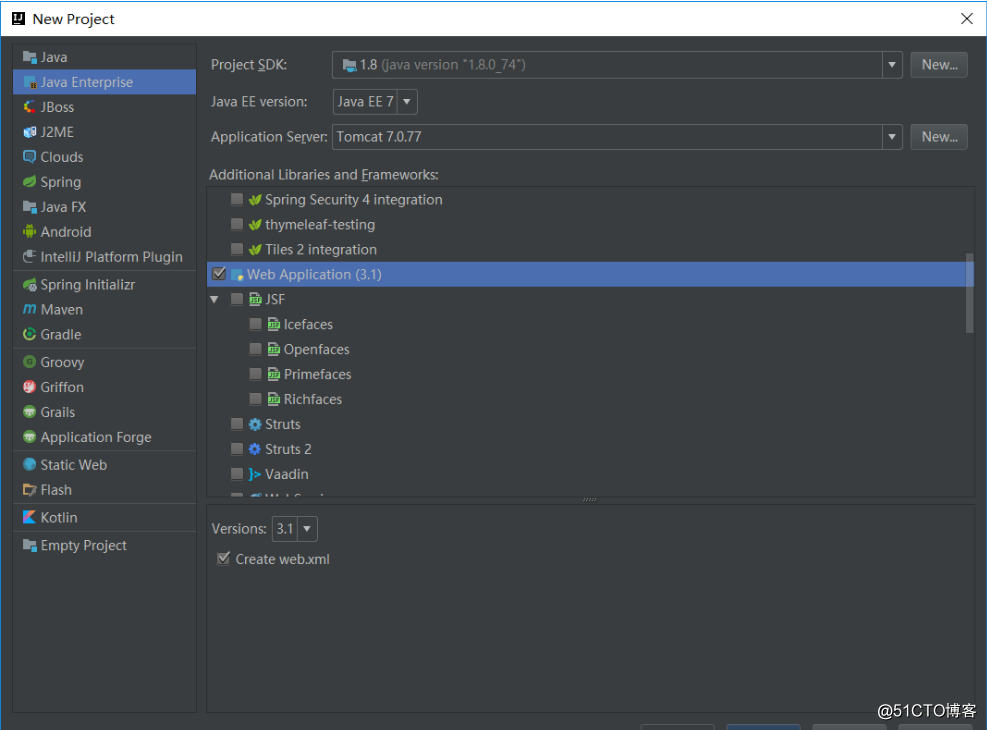The image size is (987, 730).
Task: Click the Clouds icon
Action: click(x=30, y=157)
